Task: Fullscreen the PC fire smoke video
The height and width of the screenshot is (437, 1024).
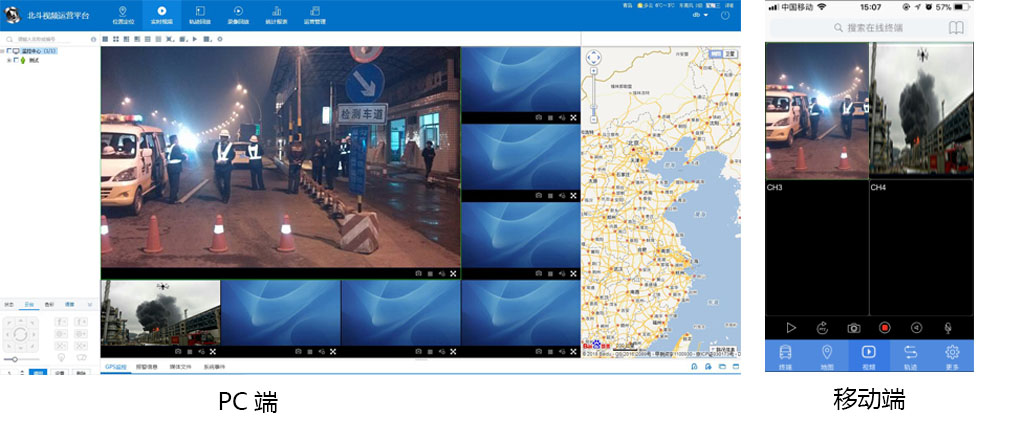Action: coord(213,351)
